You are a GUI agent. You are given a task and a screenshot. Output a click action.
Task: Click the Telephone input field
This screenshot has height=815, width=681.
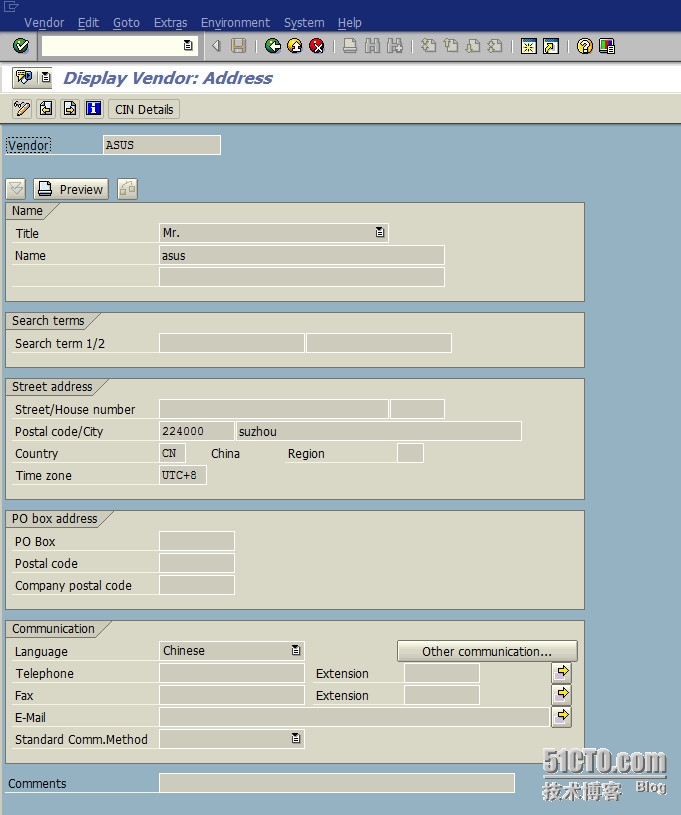point(231,673)
